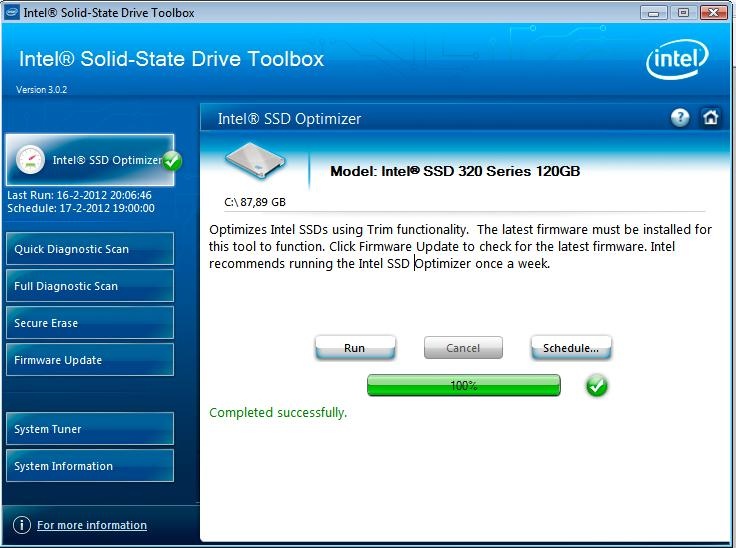Open Quick Diagnostic Scan
This screenshot has height=548, width=736.
[90, 248]
